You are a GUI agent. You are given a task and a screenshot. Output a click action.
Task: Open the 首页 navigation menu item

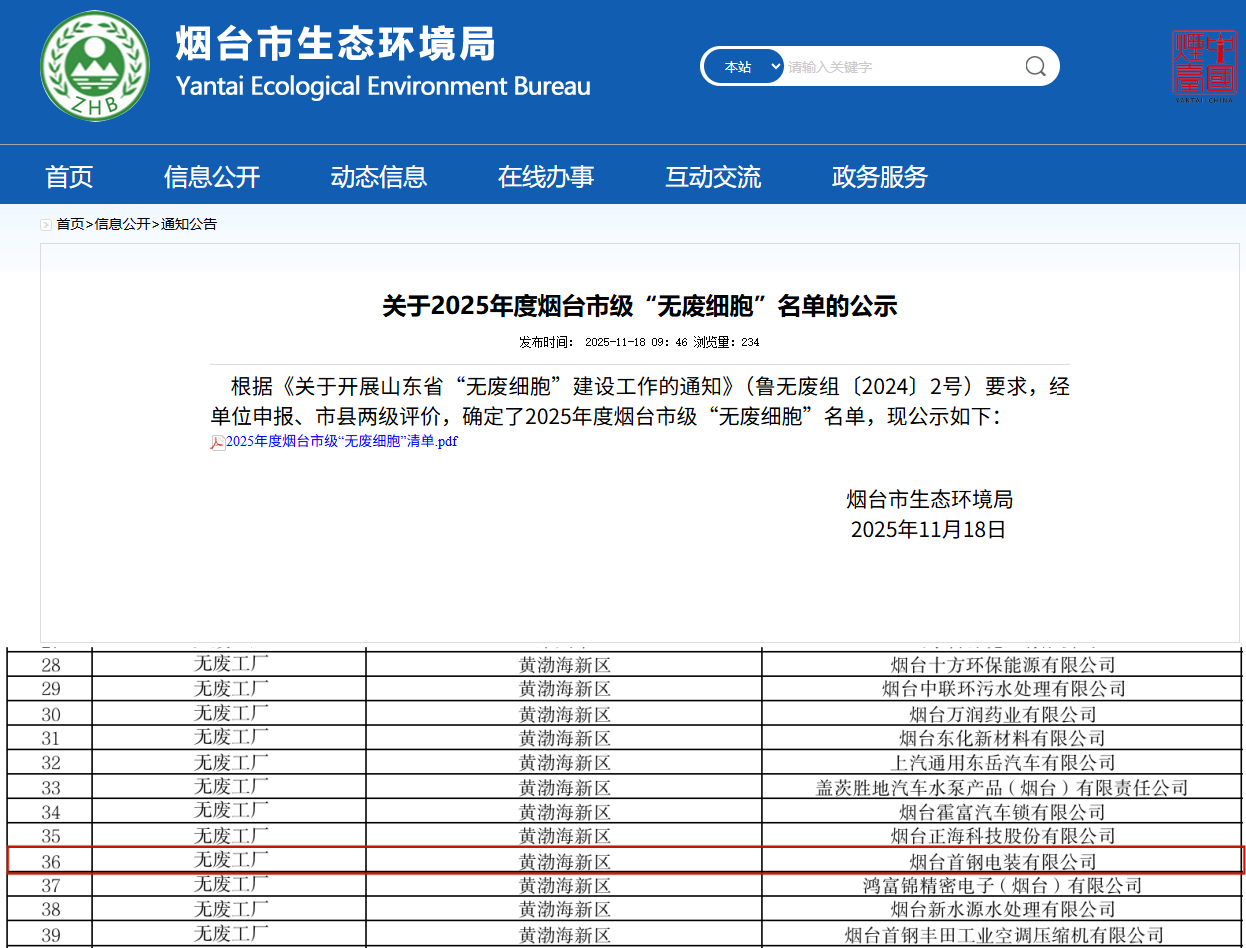coord(69,177)
